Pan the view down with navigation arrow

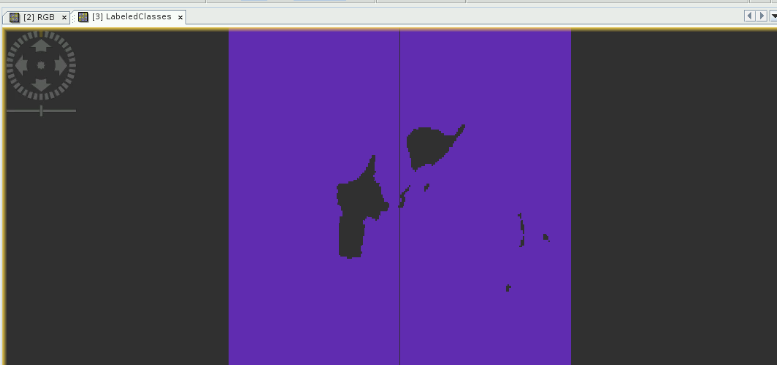(x=41, y=84)
